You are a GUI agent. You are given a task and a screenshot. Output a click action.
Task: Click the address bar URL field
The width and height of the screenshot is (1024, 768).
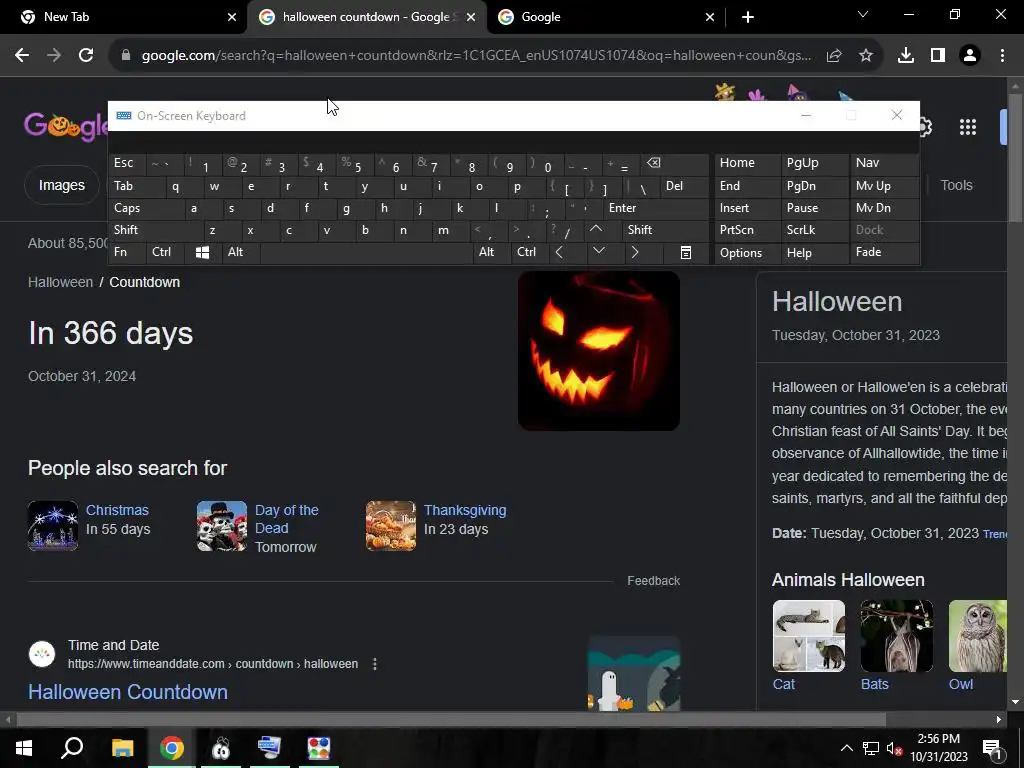pos(477,56)
